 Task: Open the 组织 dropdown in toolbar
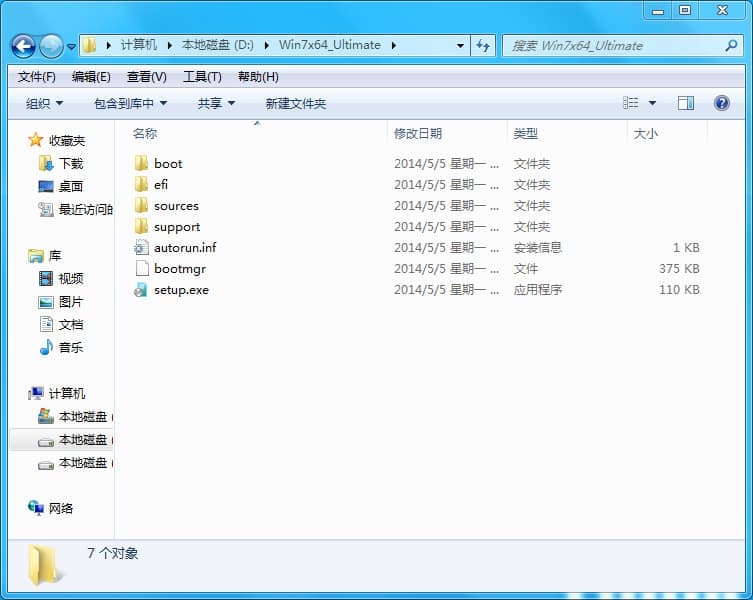(x=44, y=103)
